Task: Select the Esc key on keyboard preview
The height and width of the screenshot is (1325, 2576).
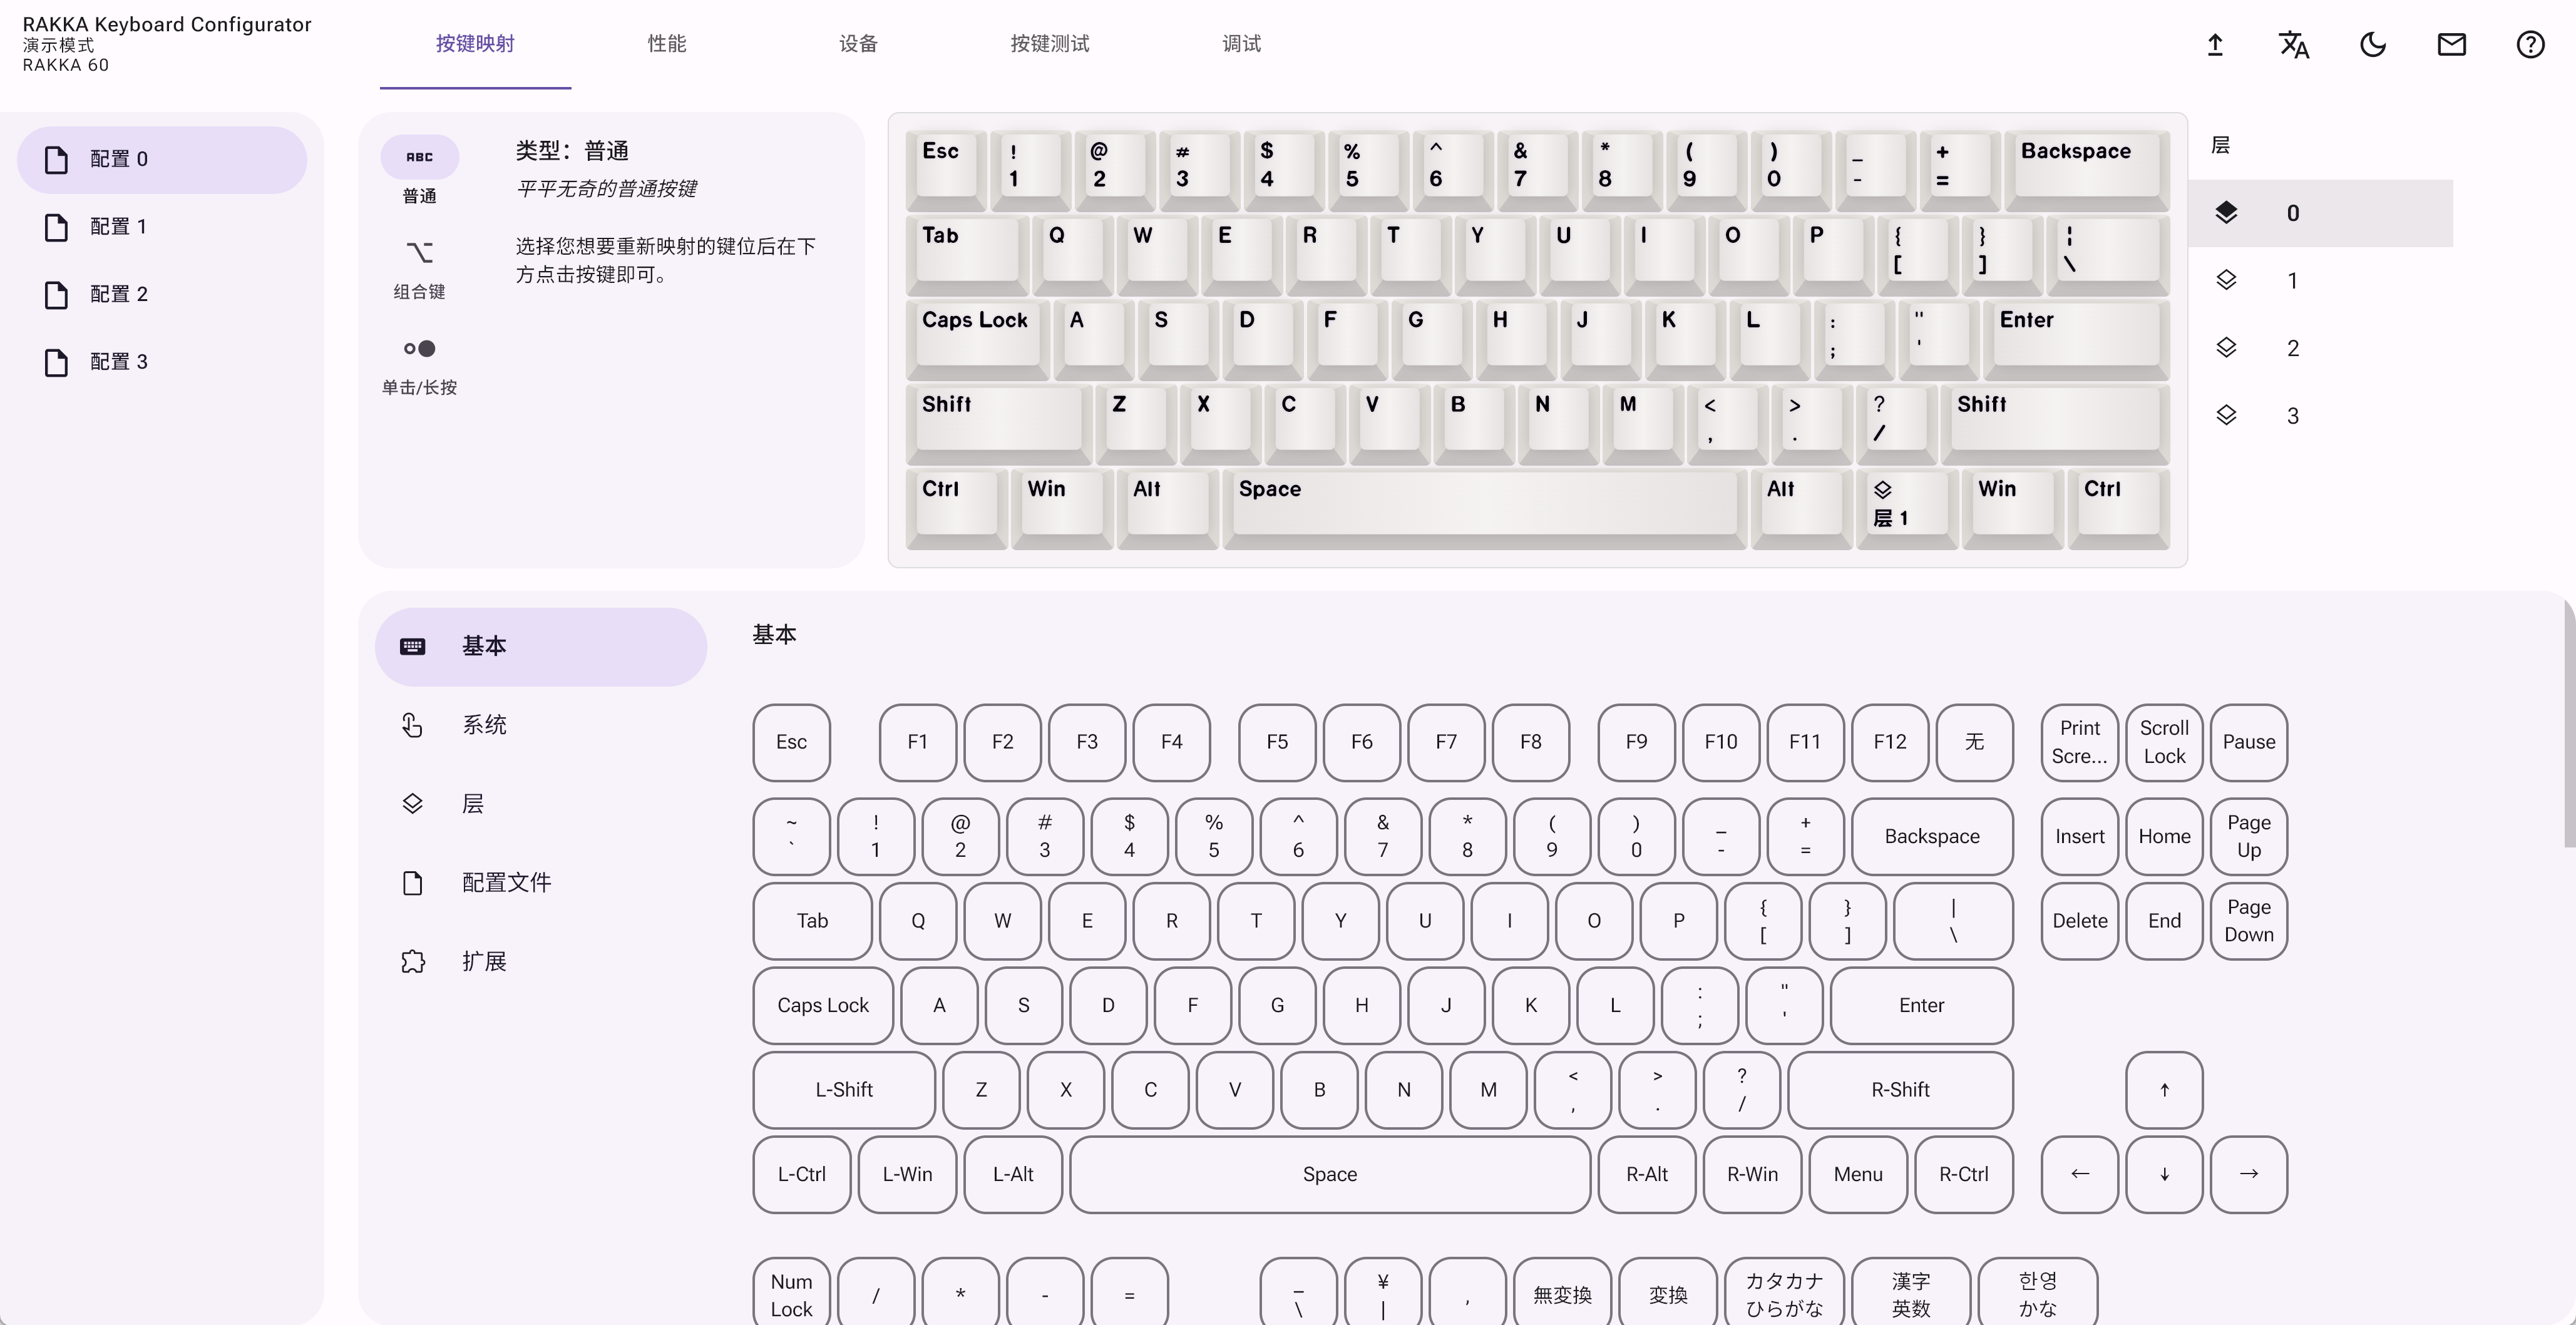Action: (x=946, y=170)
